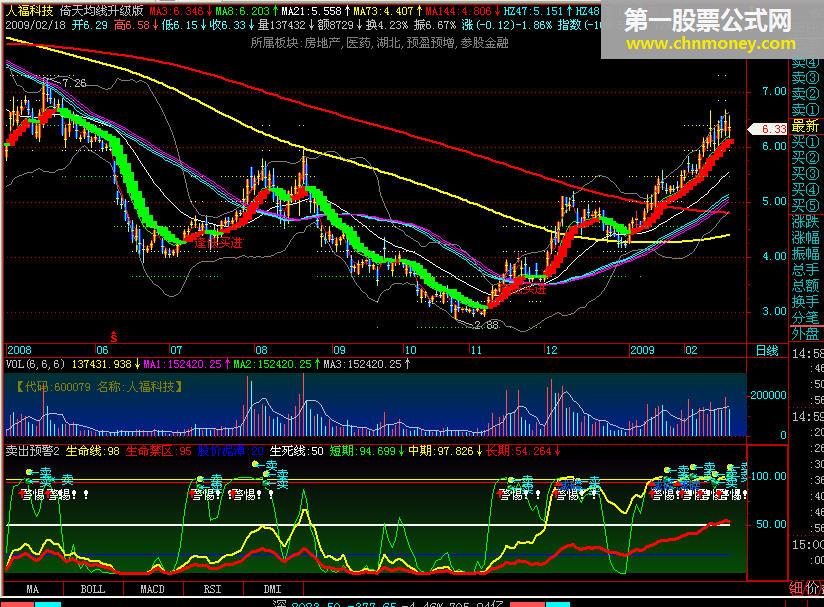824x607 pixels.
Task: Click the 买① row in the quote sidebar
Action: coord(806,142)
